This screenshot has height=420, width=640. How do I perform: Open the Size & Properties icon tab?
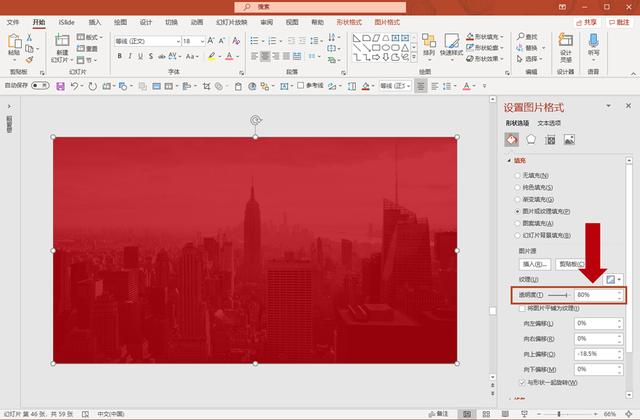point(550,140)
